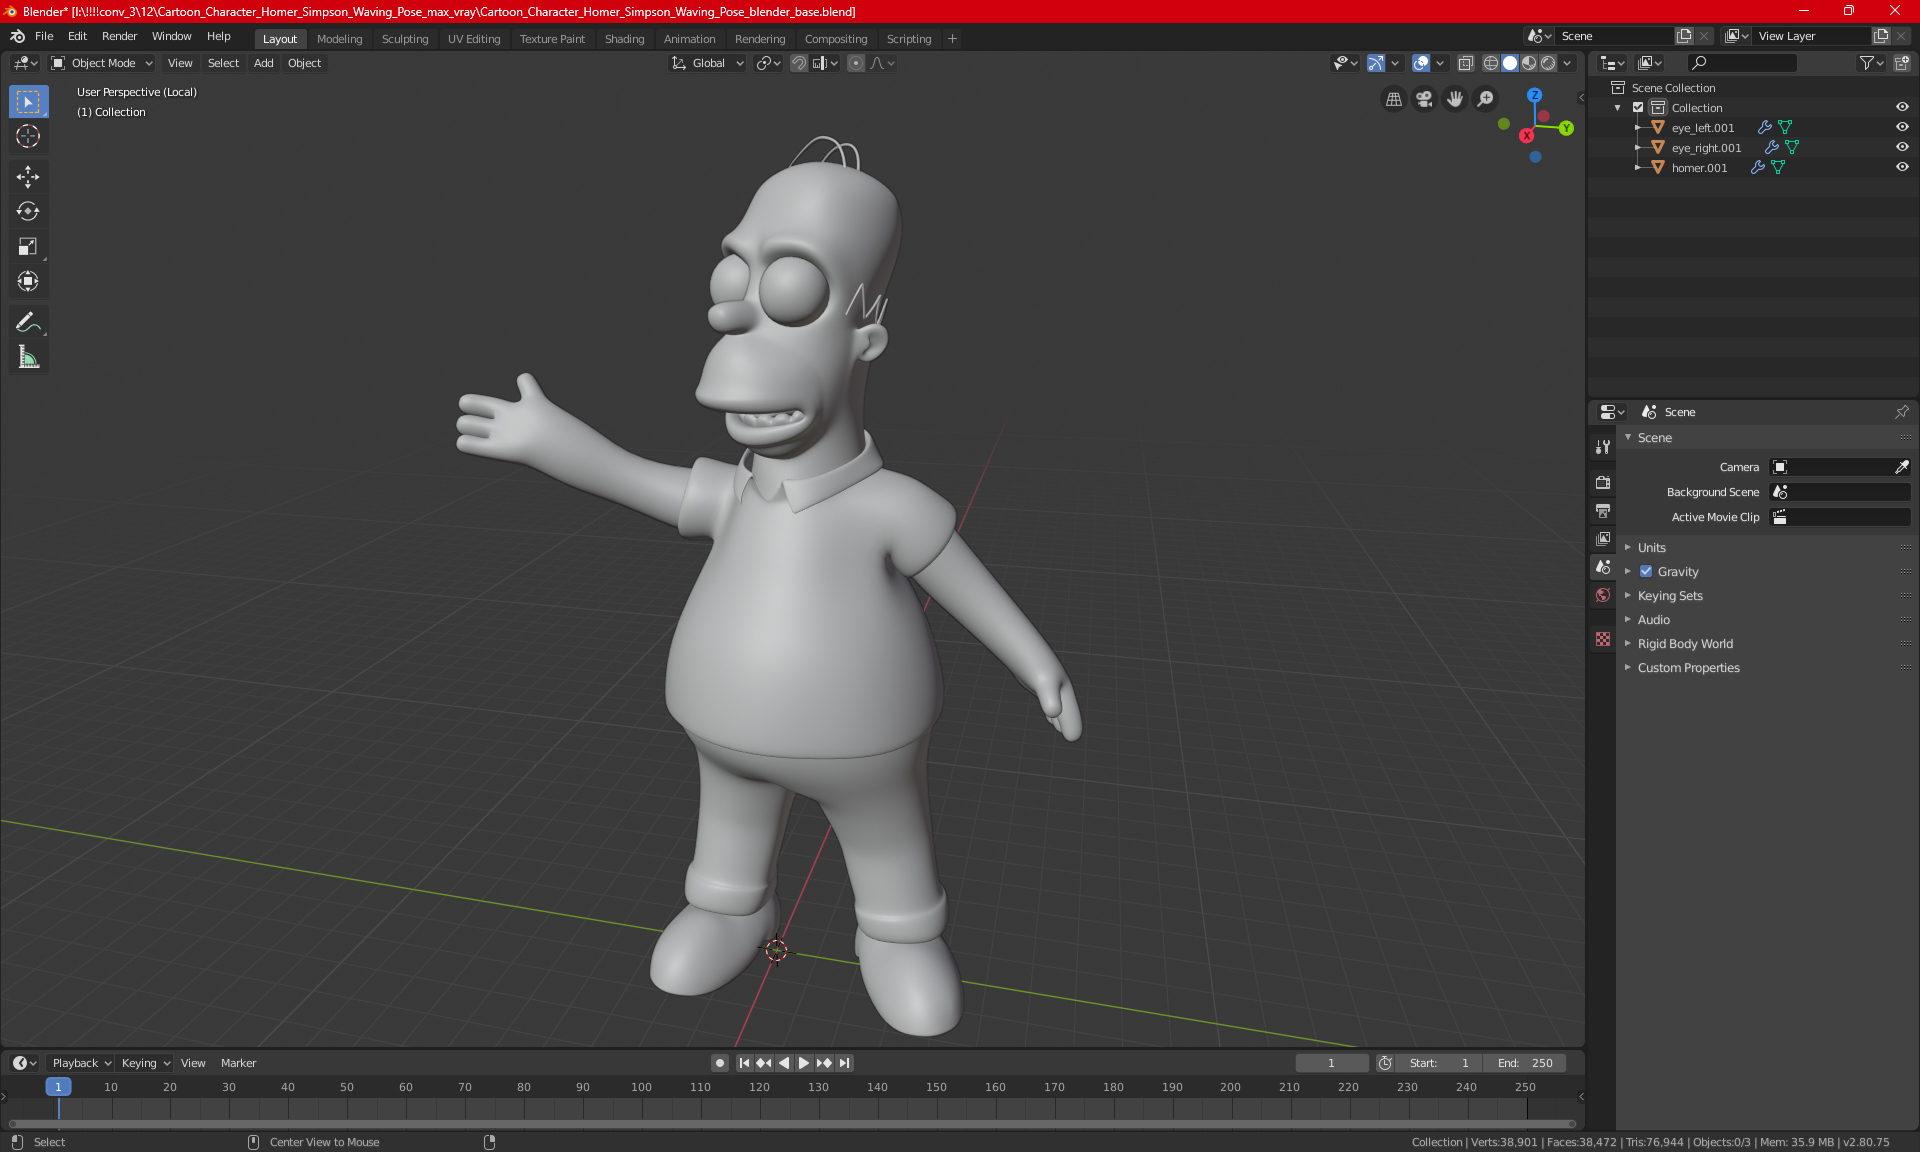Toggle auto keying record button
The height and width of the screenshot is (1152, 1920).
tap(719, 1063)
